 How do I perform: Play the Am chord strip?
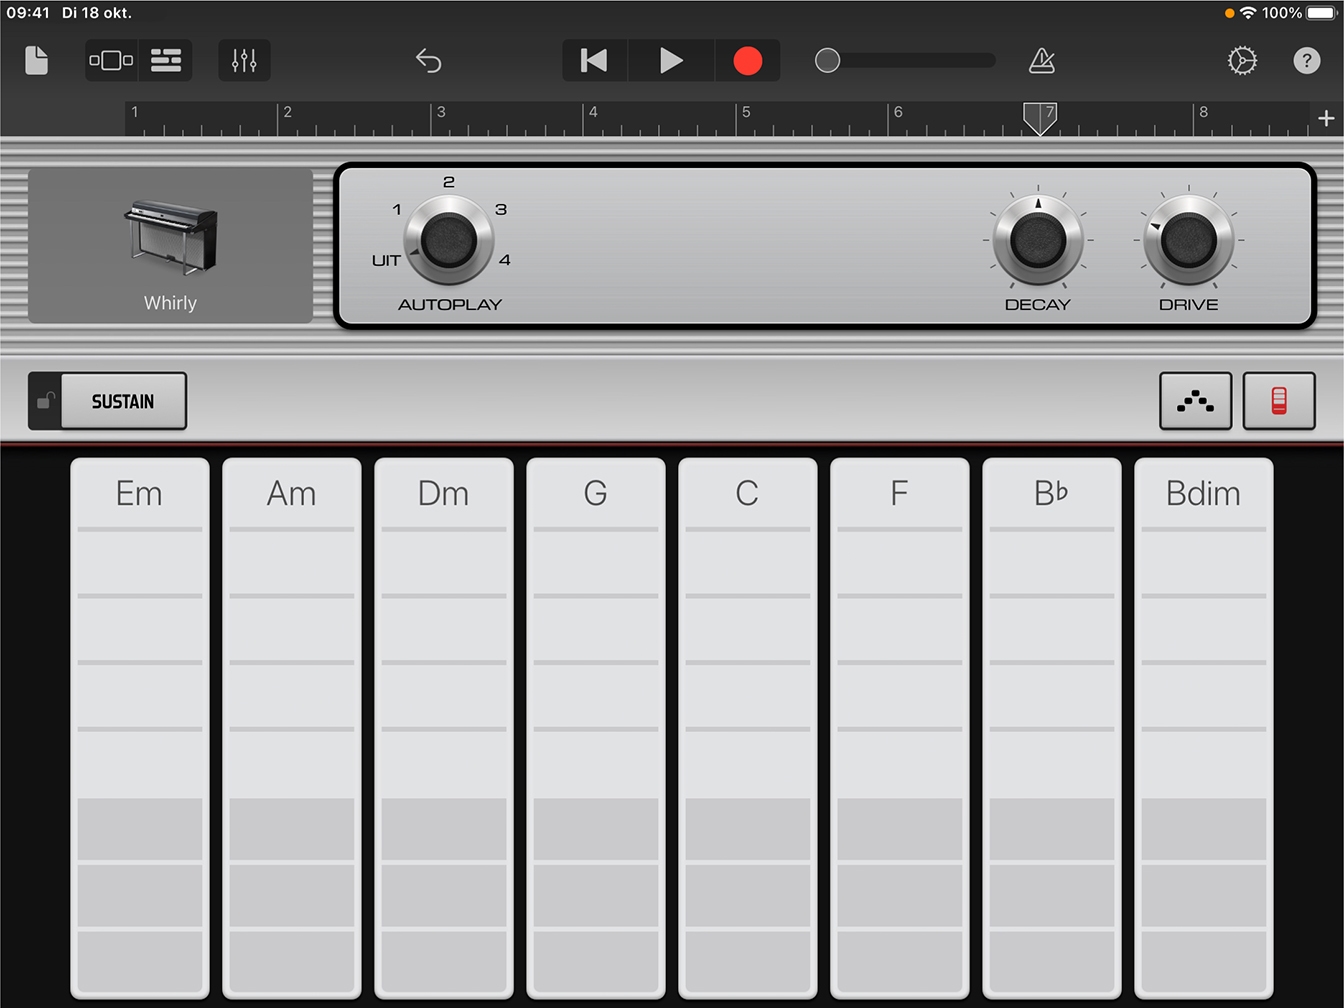click(x=291, y=728)
